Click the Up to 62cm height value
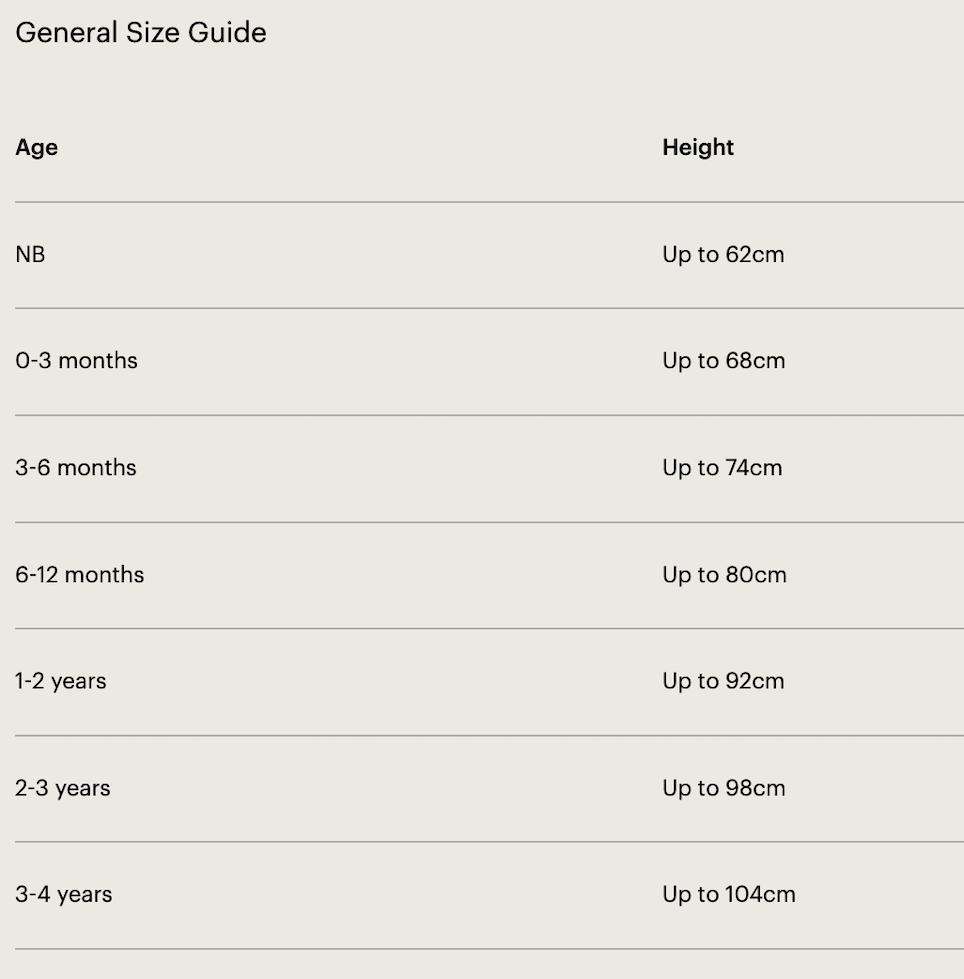This screenshot has height=979, width=964. (x=723, y=255)
